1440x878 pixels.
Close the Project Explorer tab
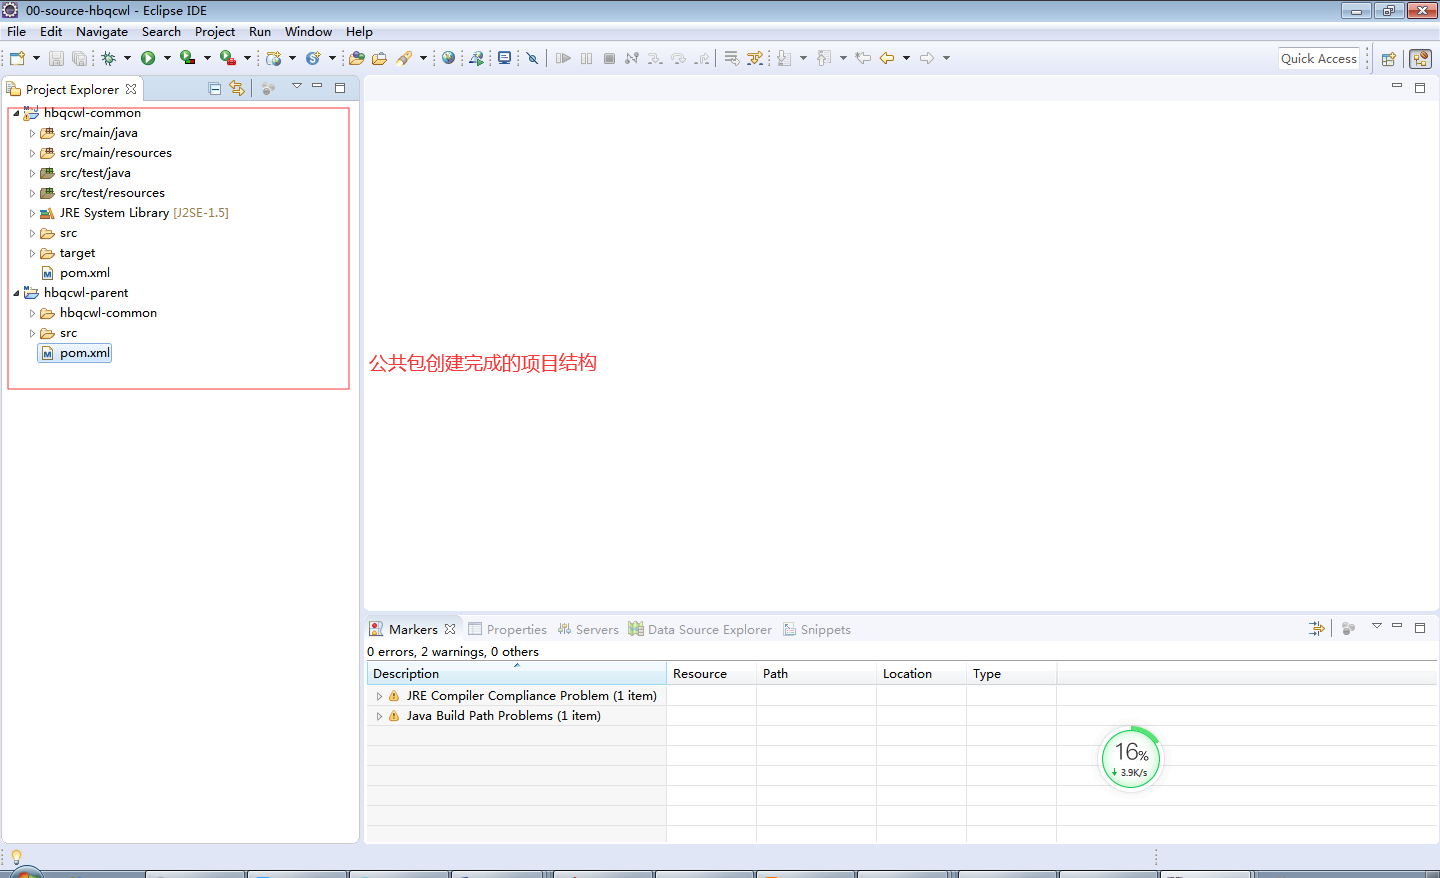pos(131,89)
